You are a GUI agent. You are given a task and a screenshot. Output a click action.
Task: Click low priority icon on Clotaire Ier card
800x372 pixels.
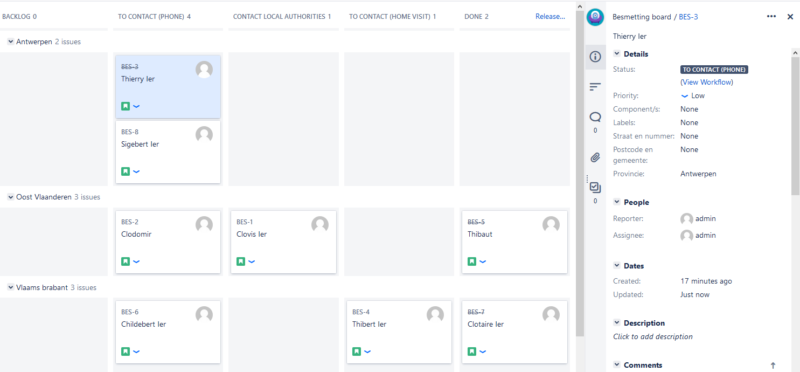point(483,352)
